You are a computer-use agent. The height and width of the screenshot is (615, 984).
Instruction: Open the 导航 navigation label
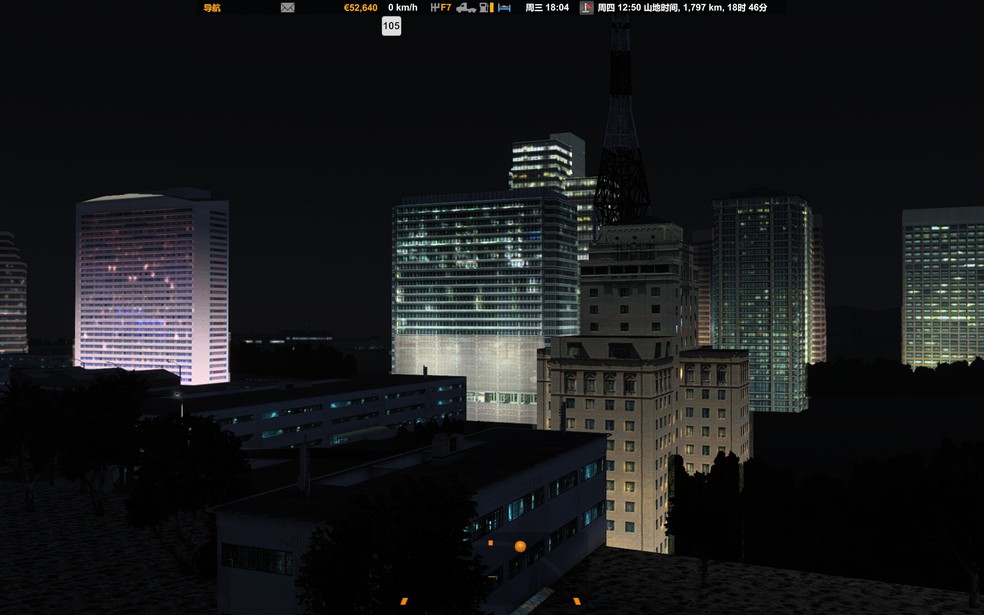click(211, 8)
